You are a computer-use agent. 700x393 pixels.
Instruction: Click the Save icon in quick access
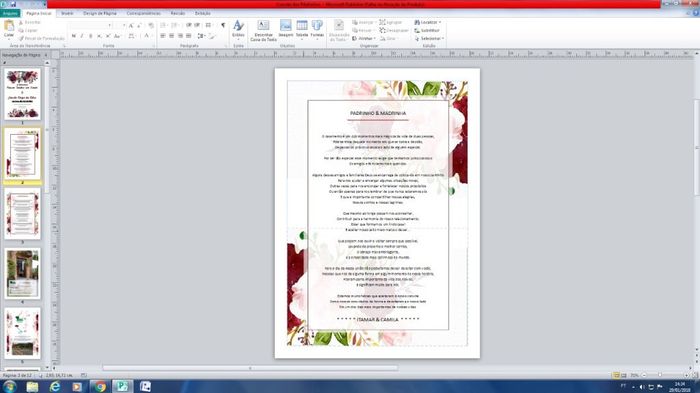pyautogui.click(x=13, y=4)
